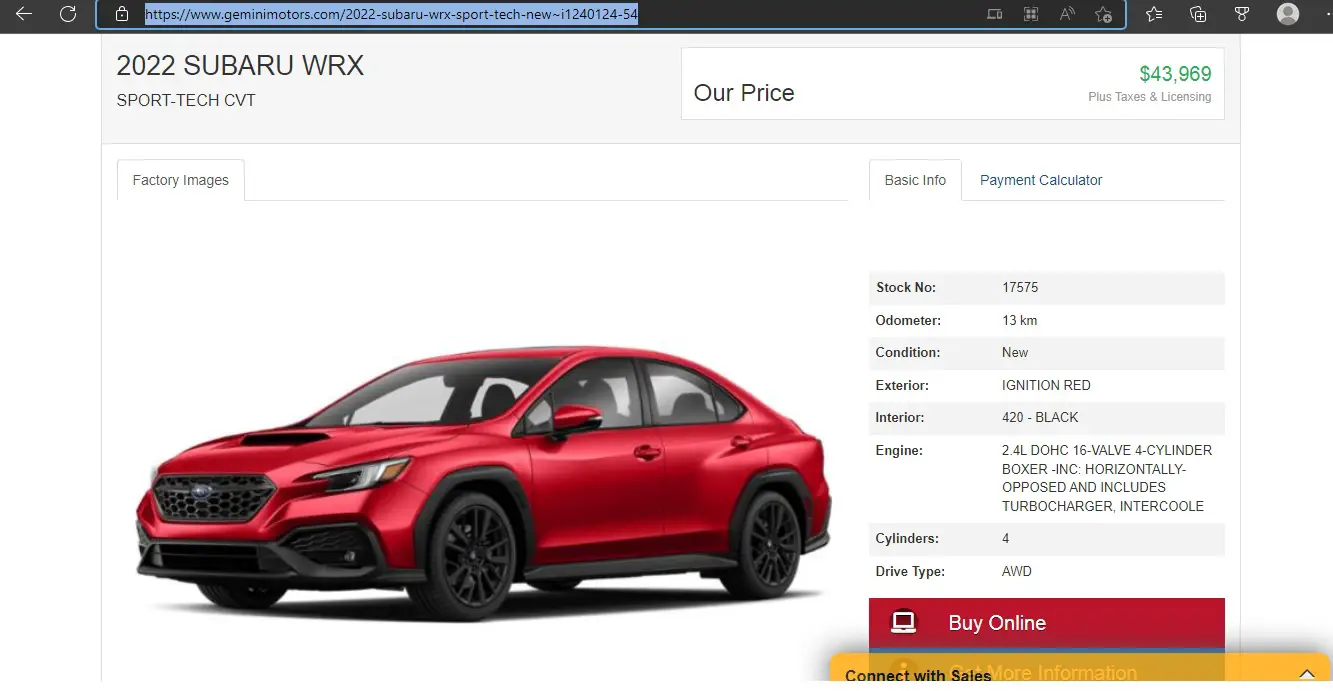Click the laptop icon on Buy Online
1333x691 pixels.
coord(904,623)
